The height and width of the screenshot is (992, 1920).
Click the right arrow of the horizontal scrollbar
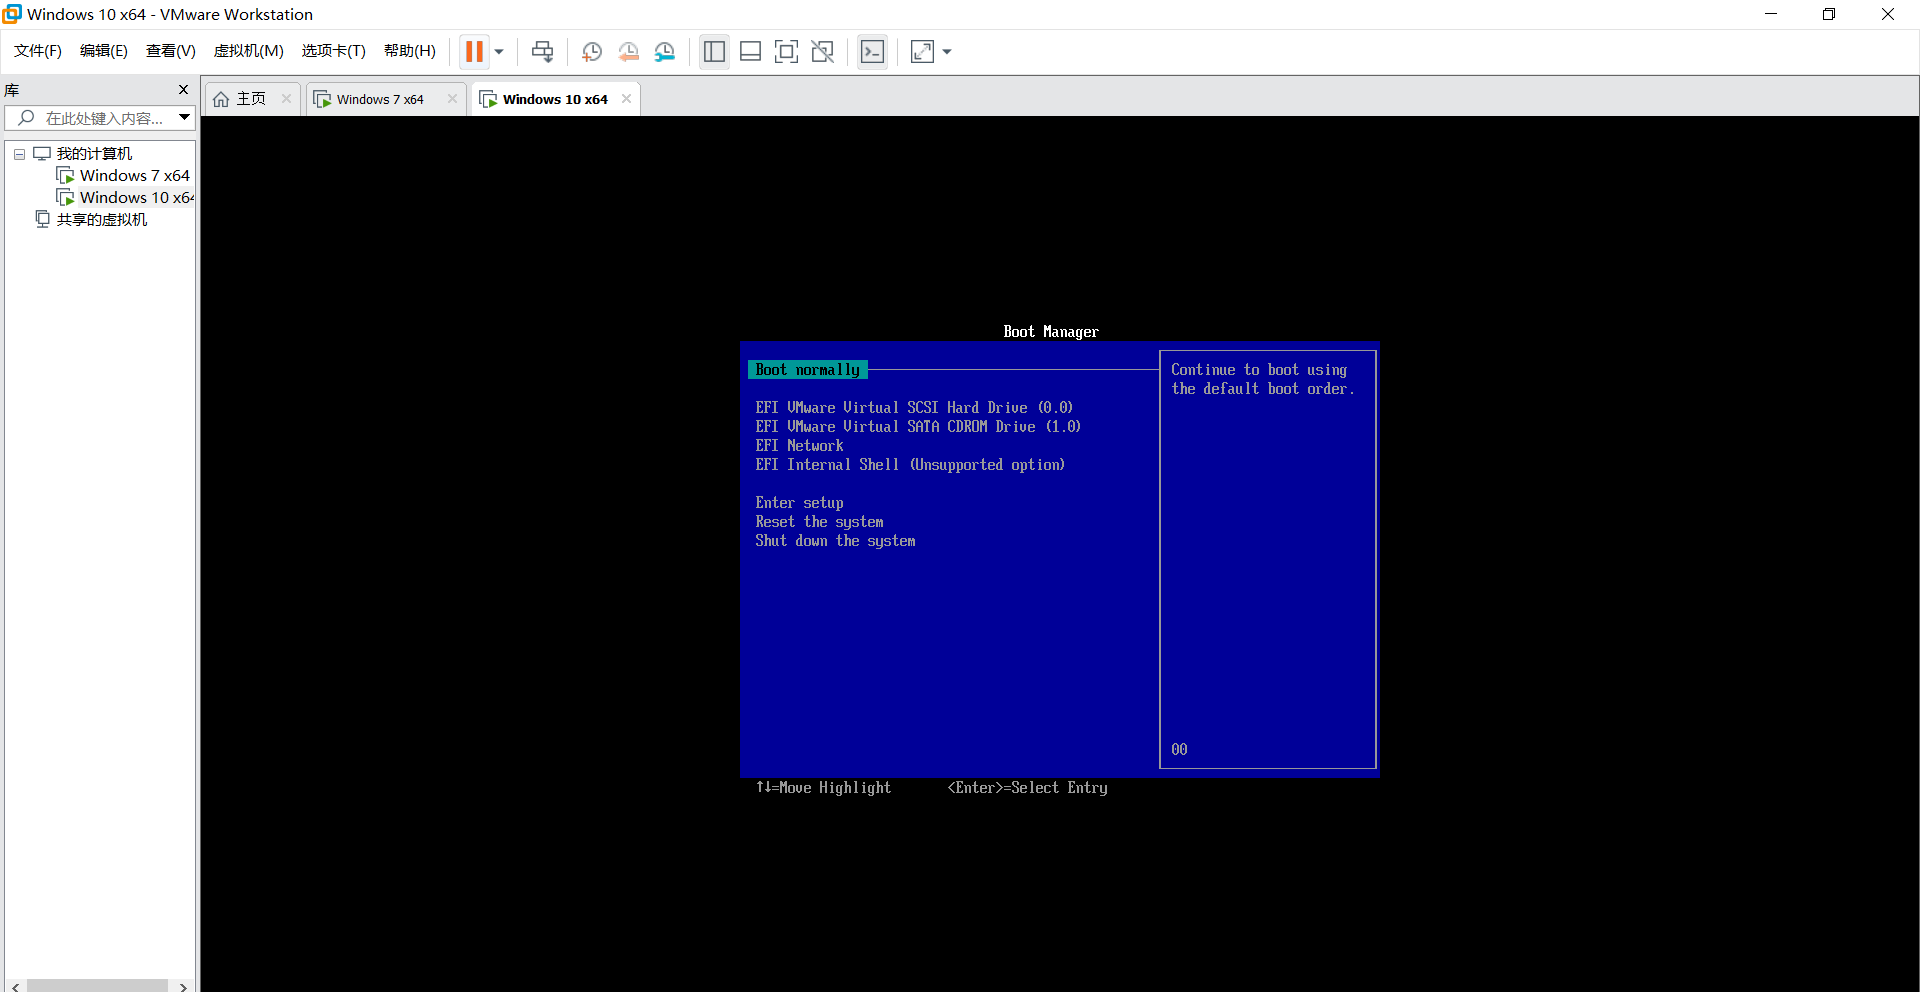coord(184,986)
